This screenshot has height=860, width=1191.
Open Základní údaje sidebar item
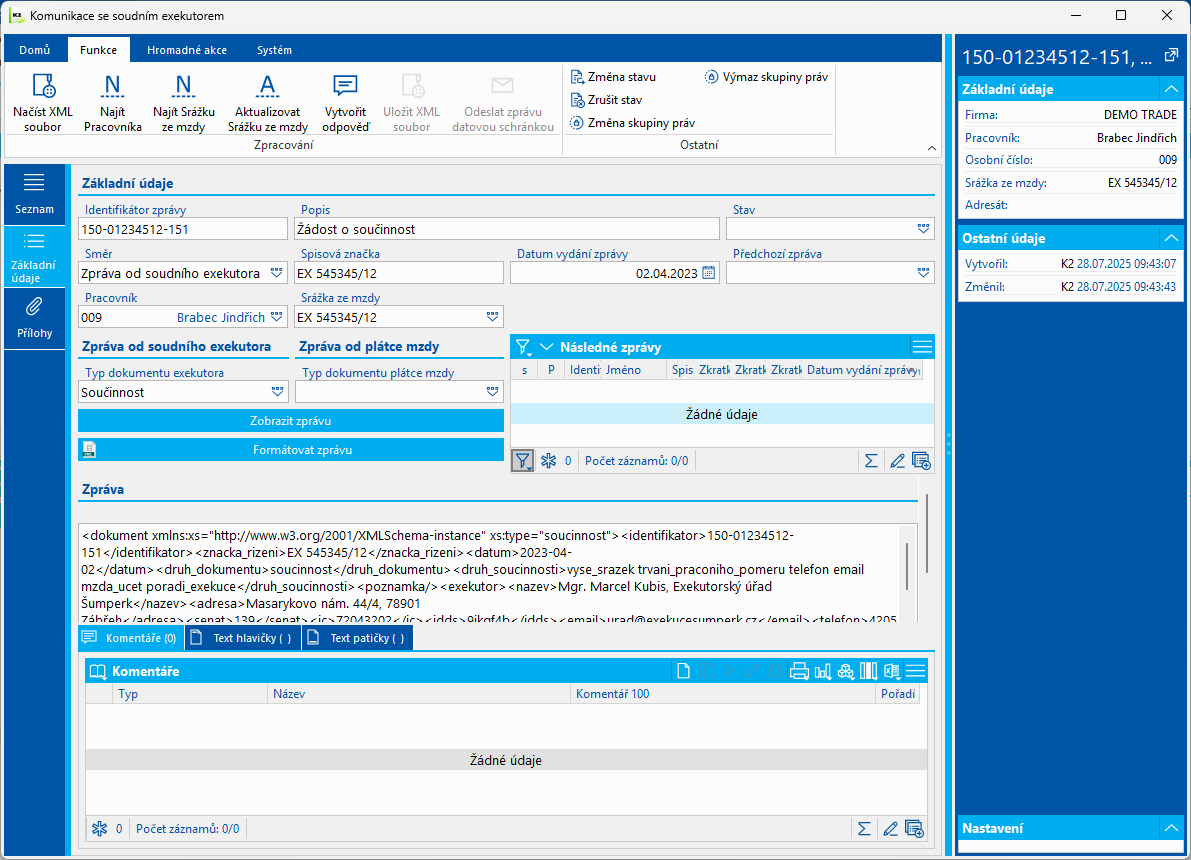click(x=34, y=258)
